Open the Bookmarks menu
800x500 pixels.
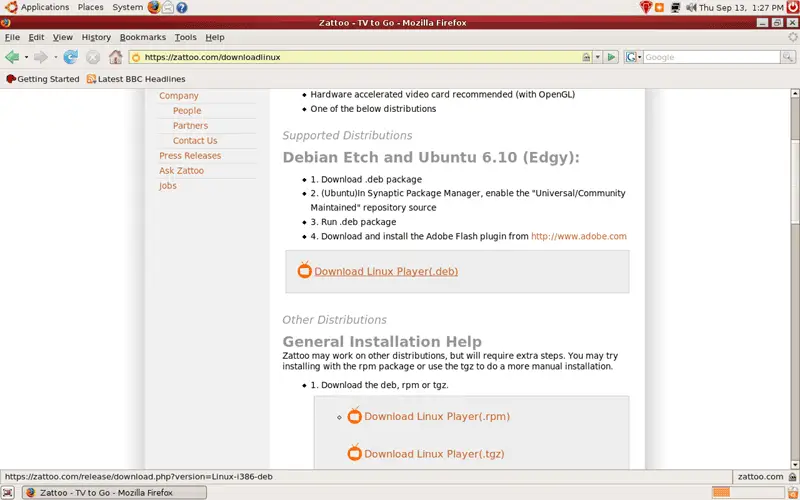pos(143,37)
